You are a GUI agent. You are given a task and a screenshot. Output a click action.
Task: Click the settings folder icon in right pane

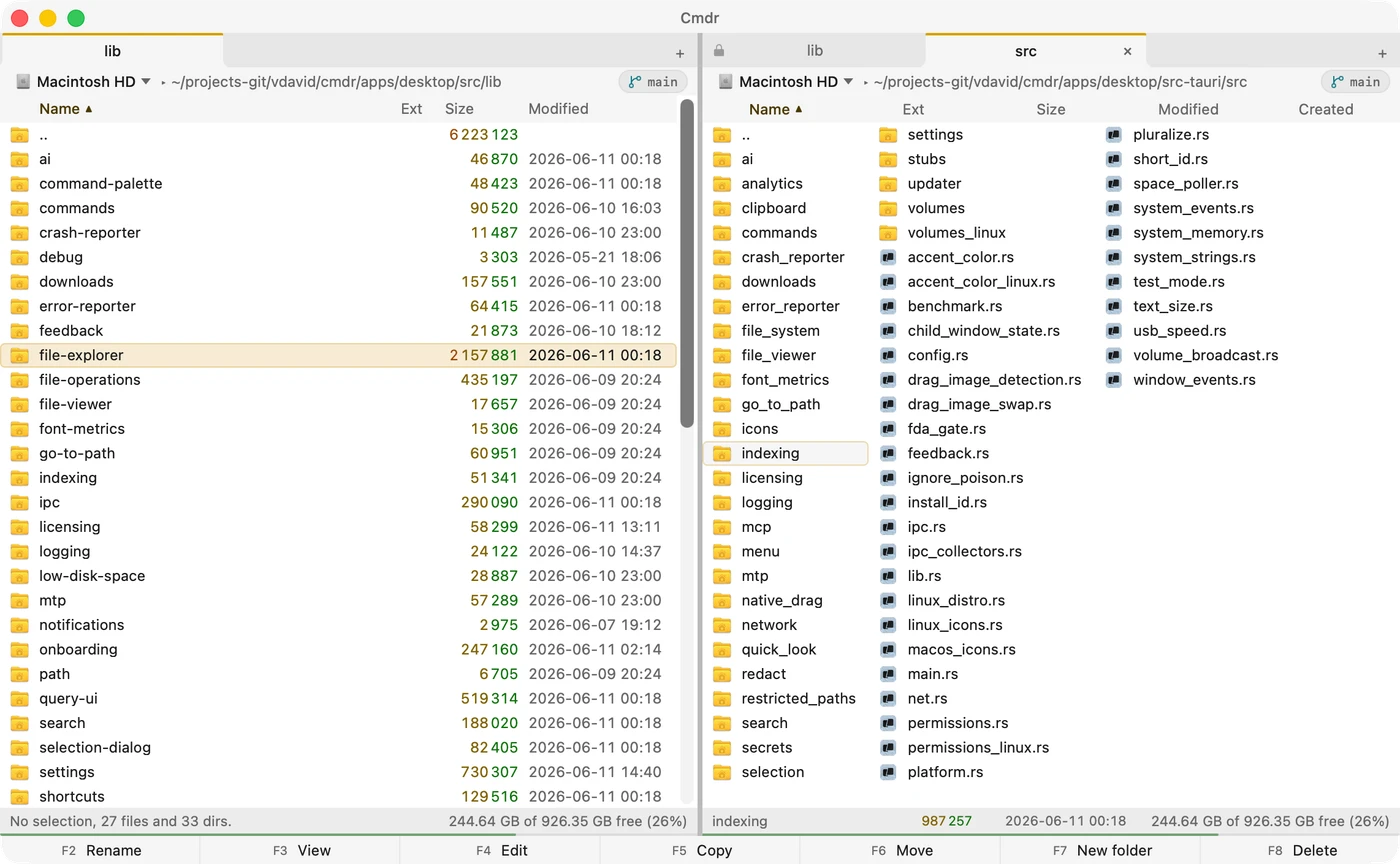click(888, 135)
